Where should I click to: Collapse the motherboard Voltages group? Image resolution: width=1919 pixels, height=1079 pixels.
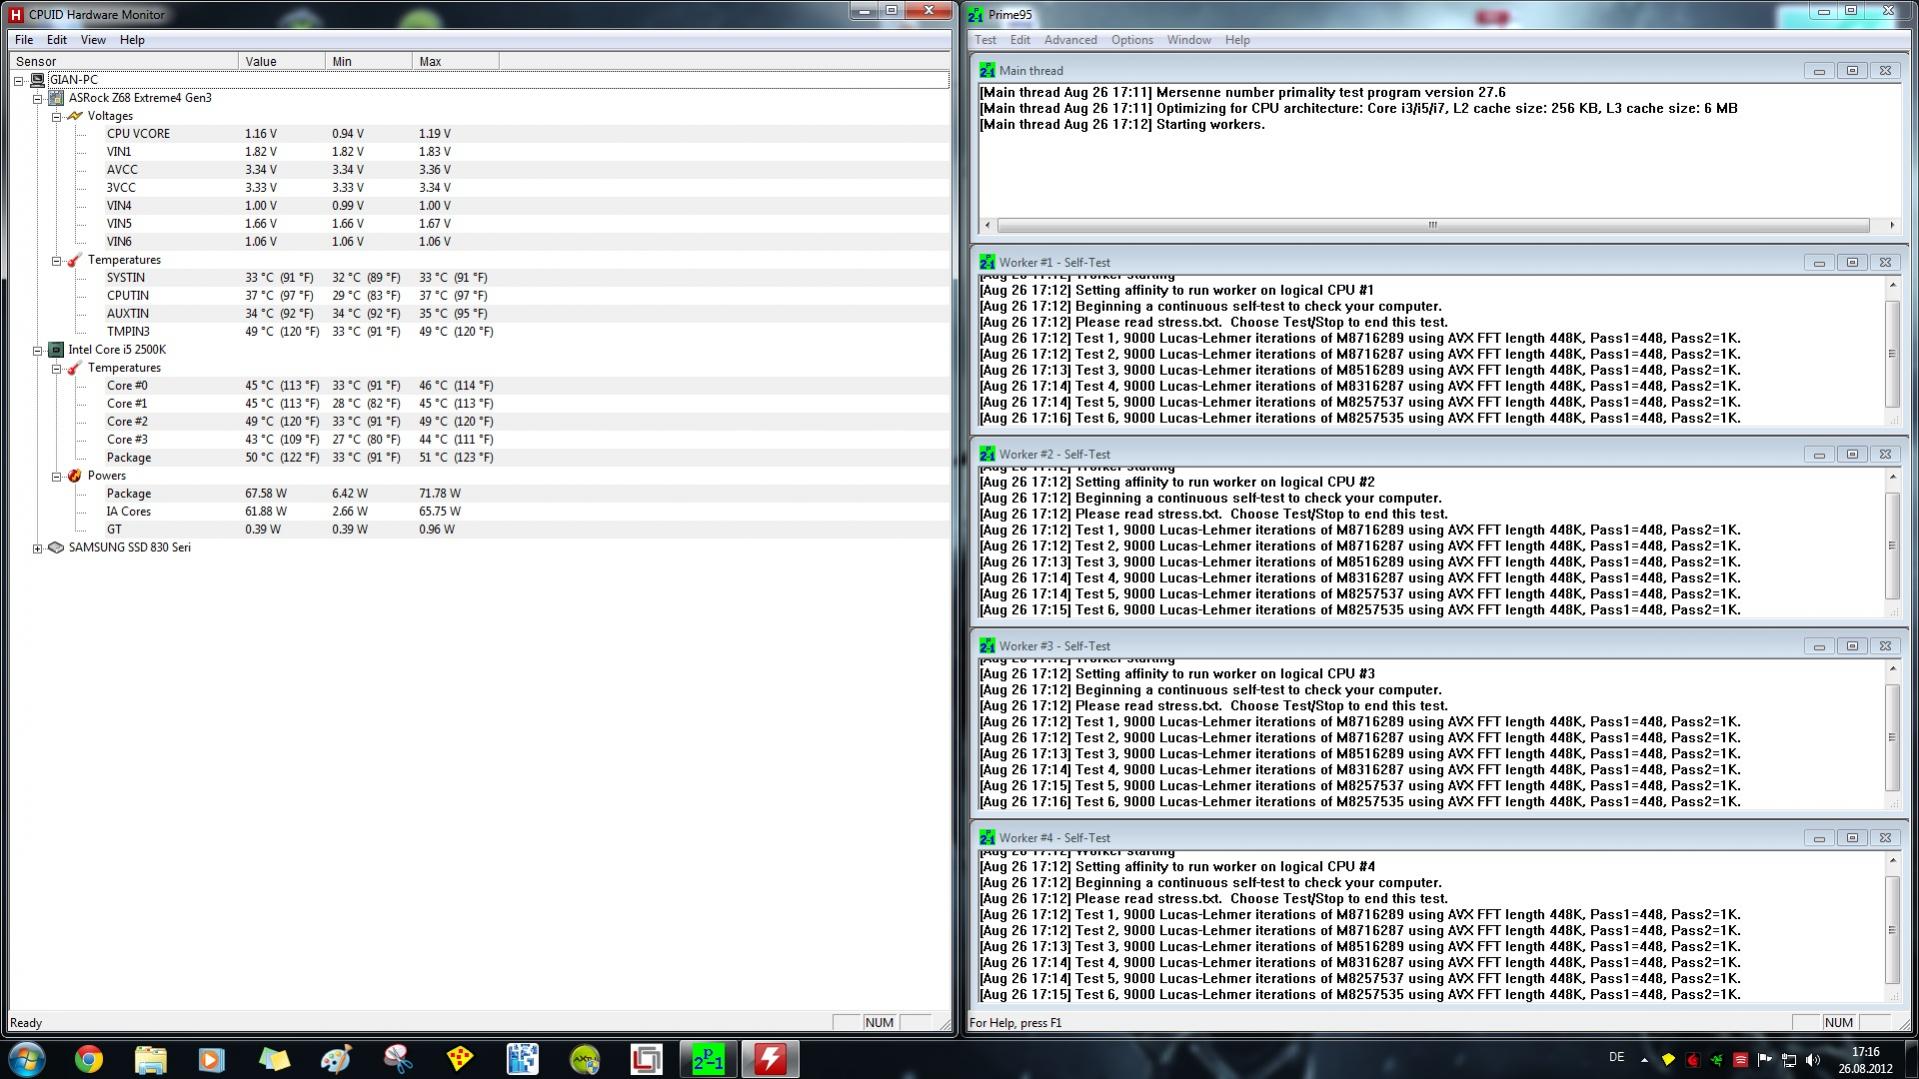point(57,116)
